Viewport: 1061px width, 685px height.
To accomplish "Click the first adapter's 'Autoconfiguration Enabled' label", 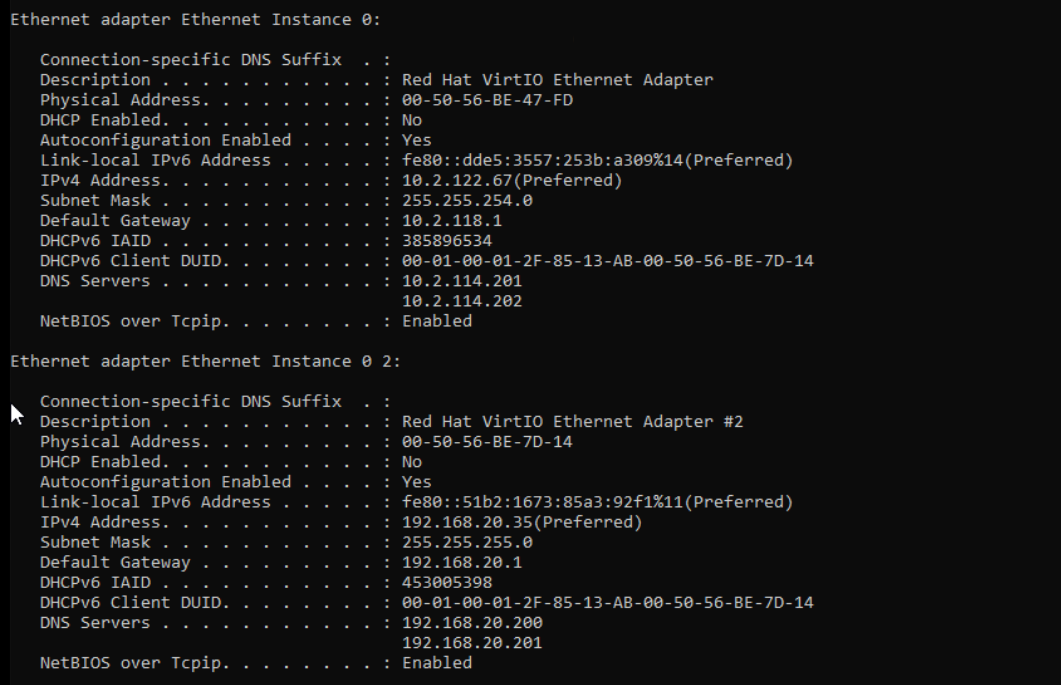I will click(x=165, y=141).
